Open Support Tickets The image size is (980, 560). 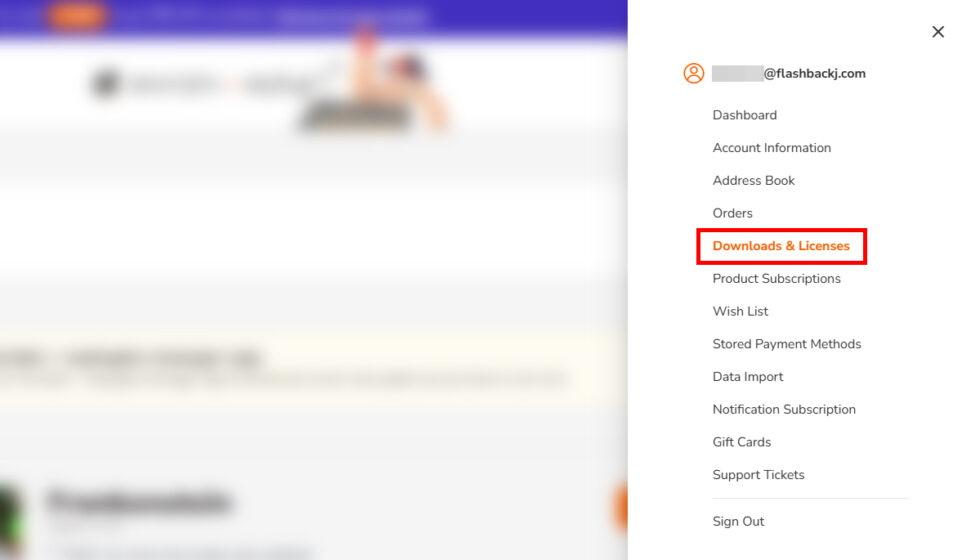(x=758, y=475)
